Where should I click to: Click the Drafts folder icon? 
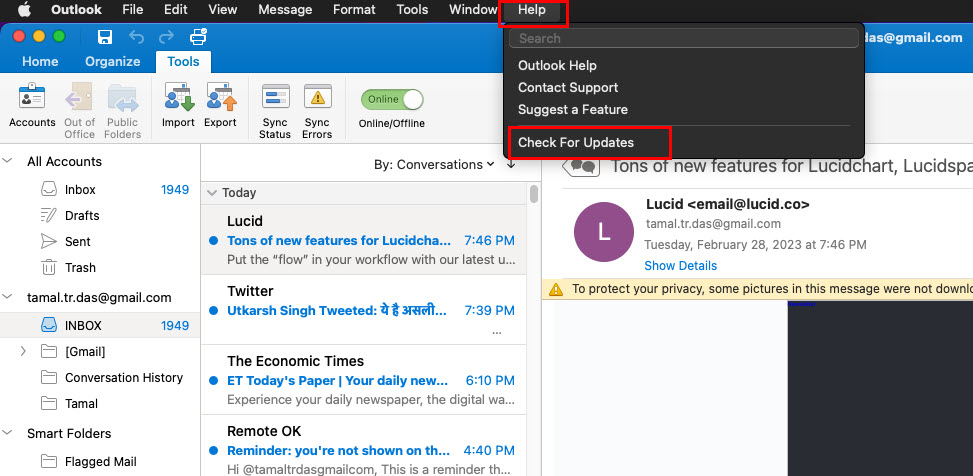48,215
